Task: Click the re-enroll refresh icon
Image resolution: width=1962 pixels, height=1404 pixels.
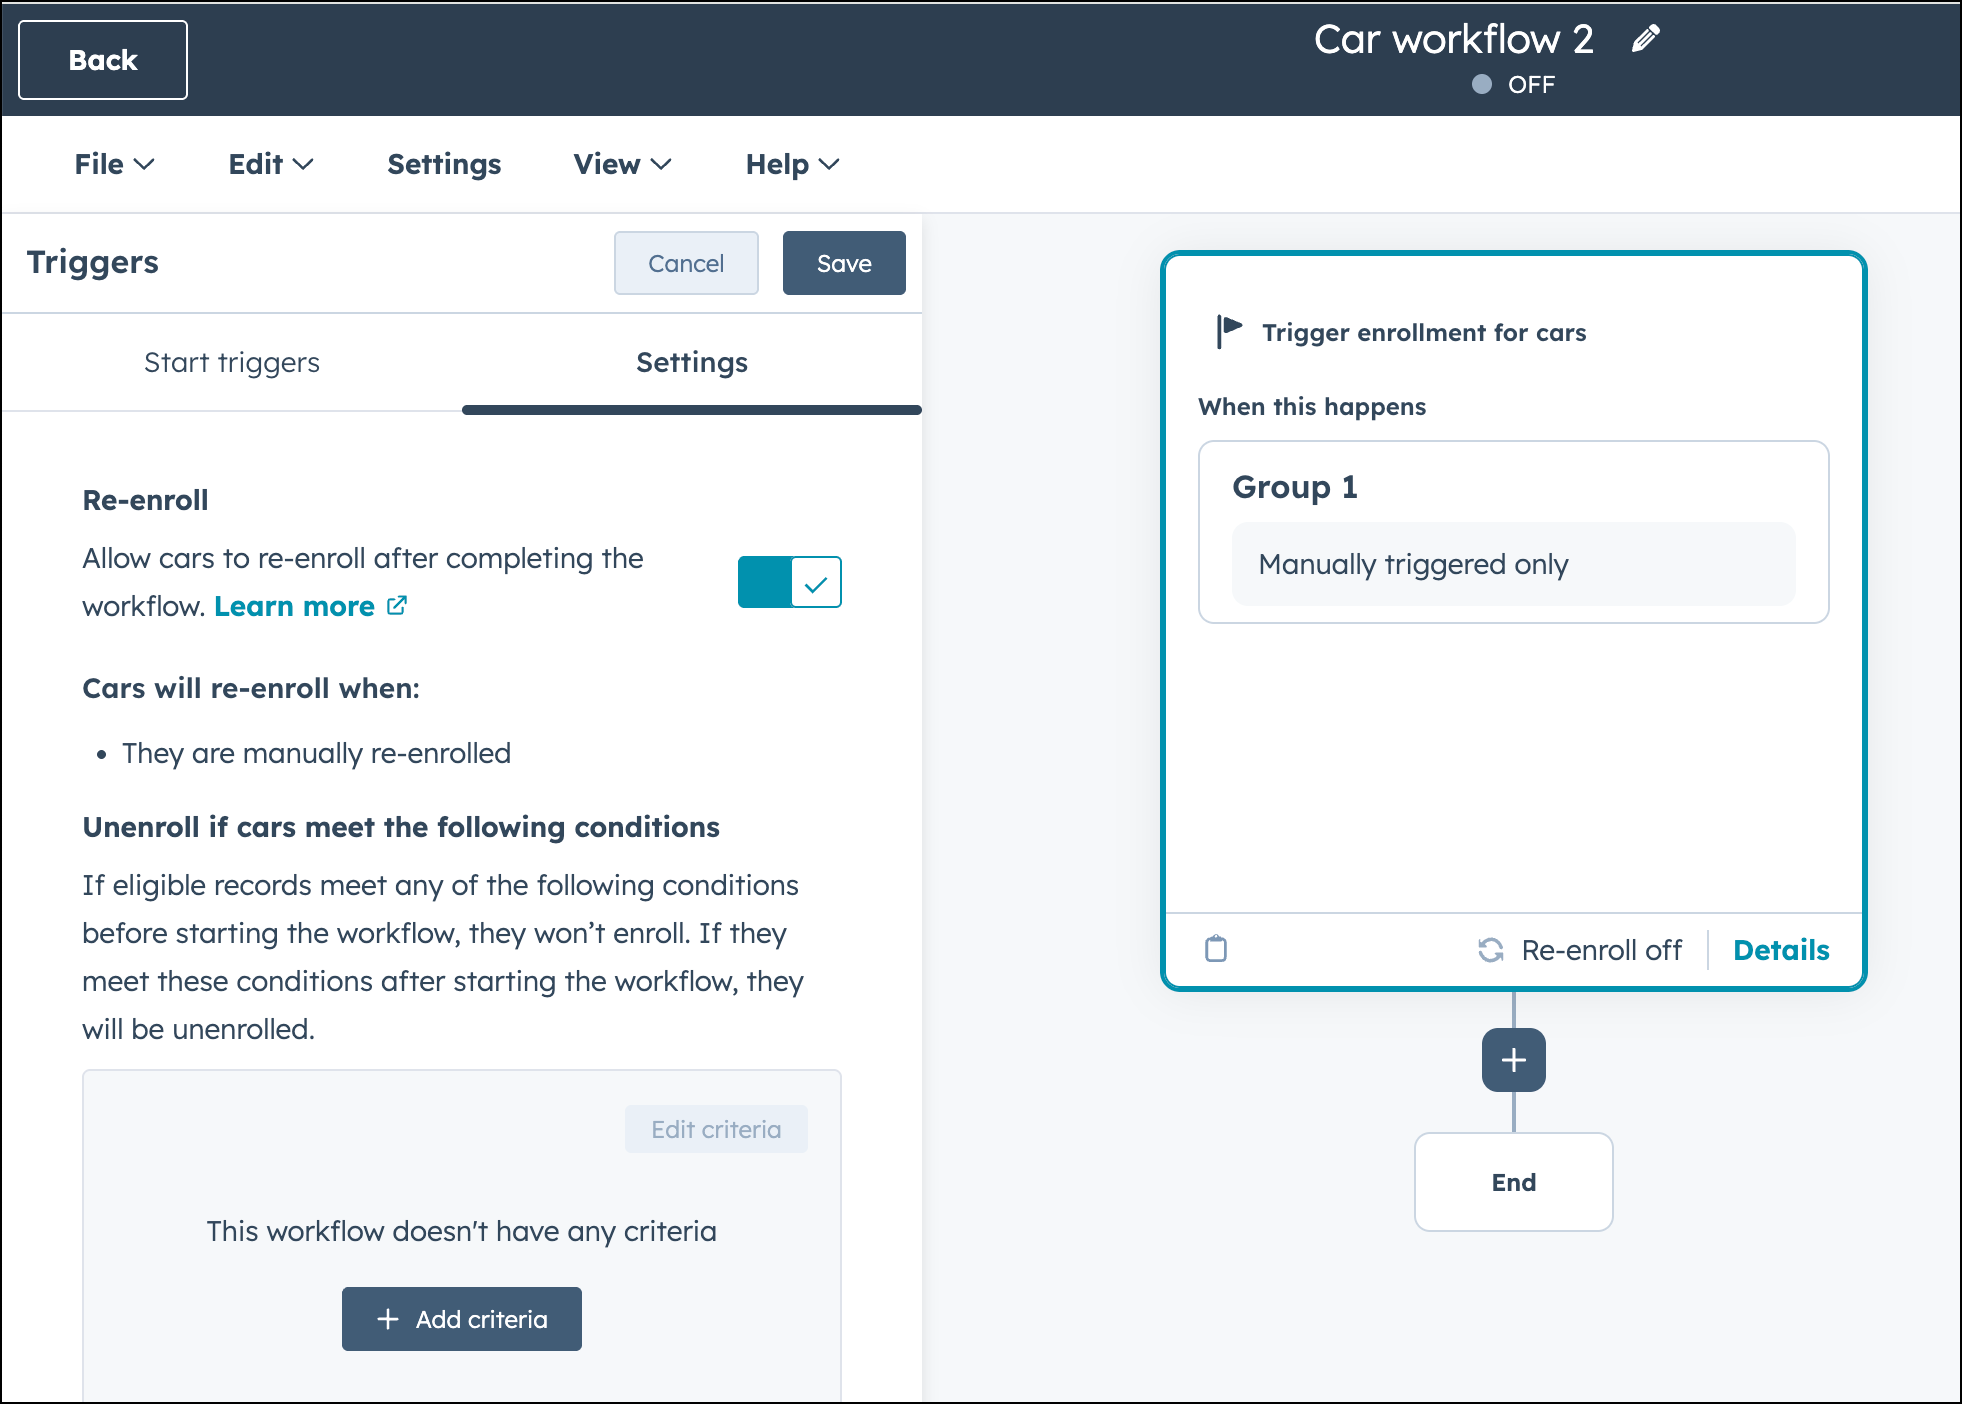Action: [1491, 950]
